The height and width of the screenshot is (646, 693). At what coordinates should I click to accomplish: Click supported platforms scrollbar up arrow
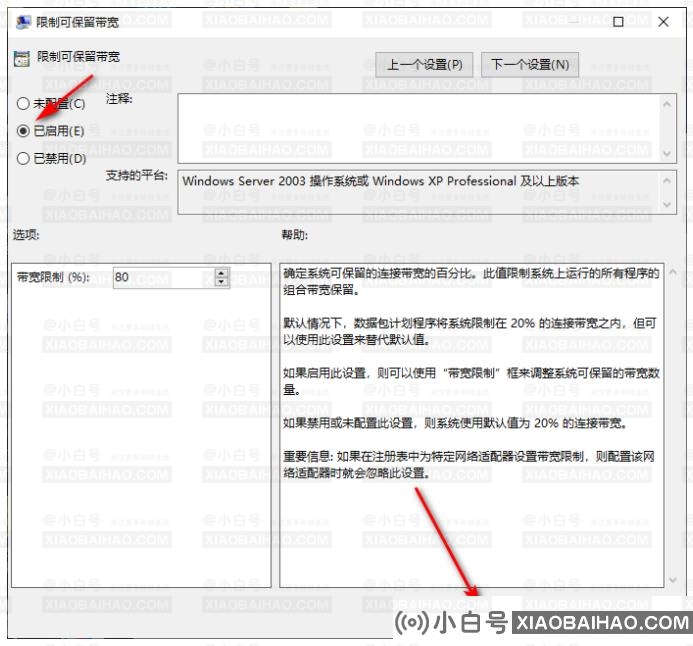coord(667,180)
